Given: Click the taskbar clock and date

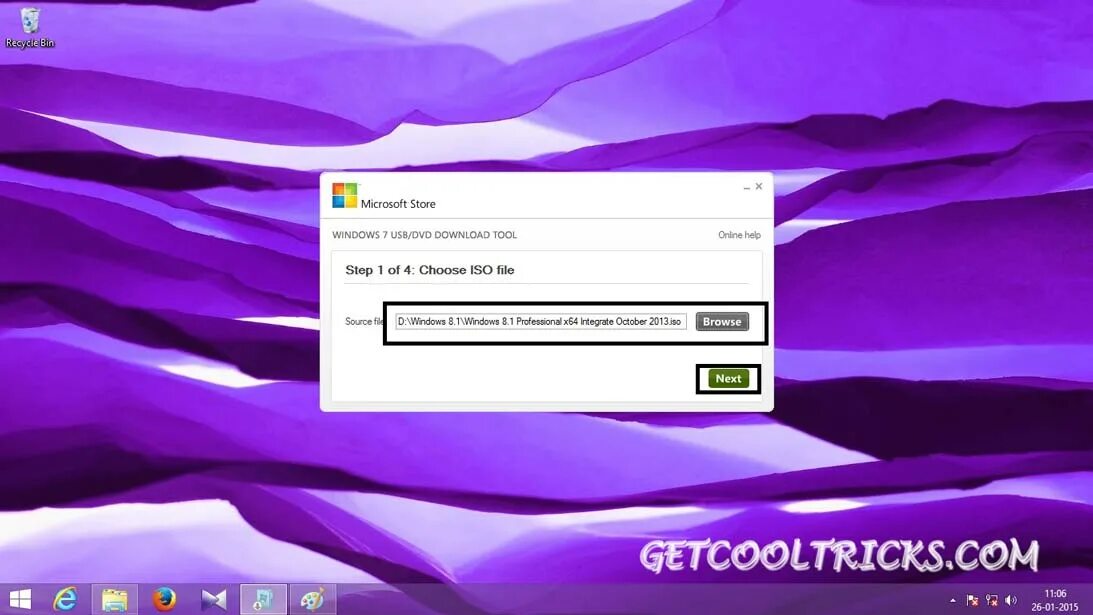Looking at the screenshot, I should click(x=1055, y=600).
